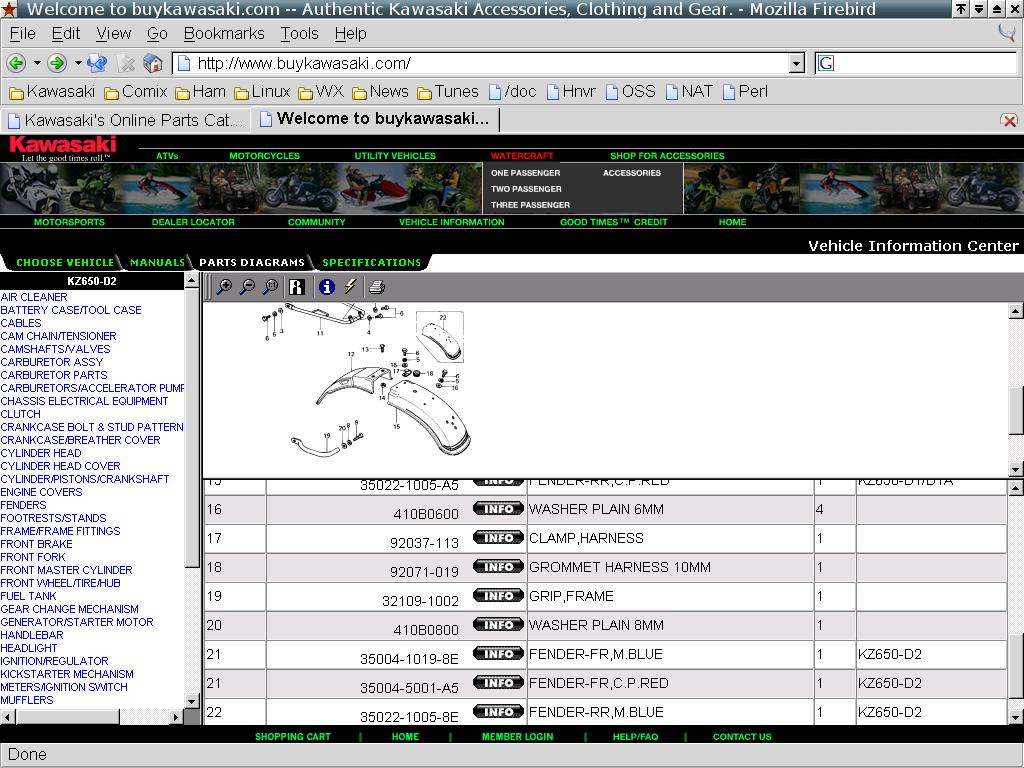Viewport: 1024px width, 768px height.
Task: Click the DEALER LOCATOR link
Action: 193,222
